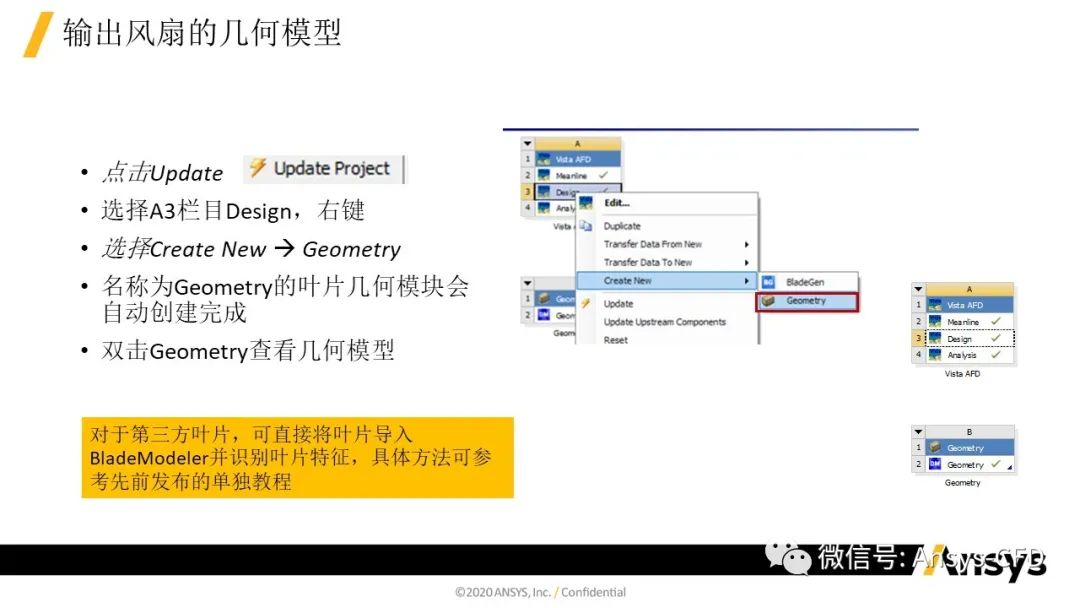The image size is (1080, 608).
Task: Click cube icon in row 1 of the system partly hidden by the context menu
Action: tap(544, 299)
